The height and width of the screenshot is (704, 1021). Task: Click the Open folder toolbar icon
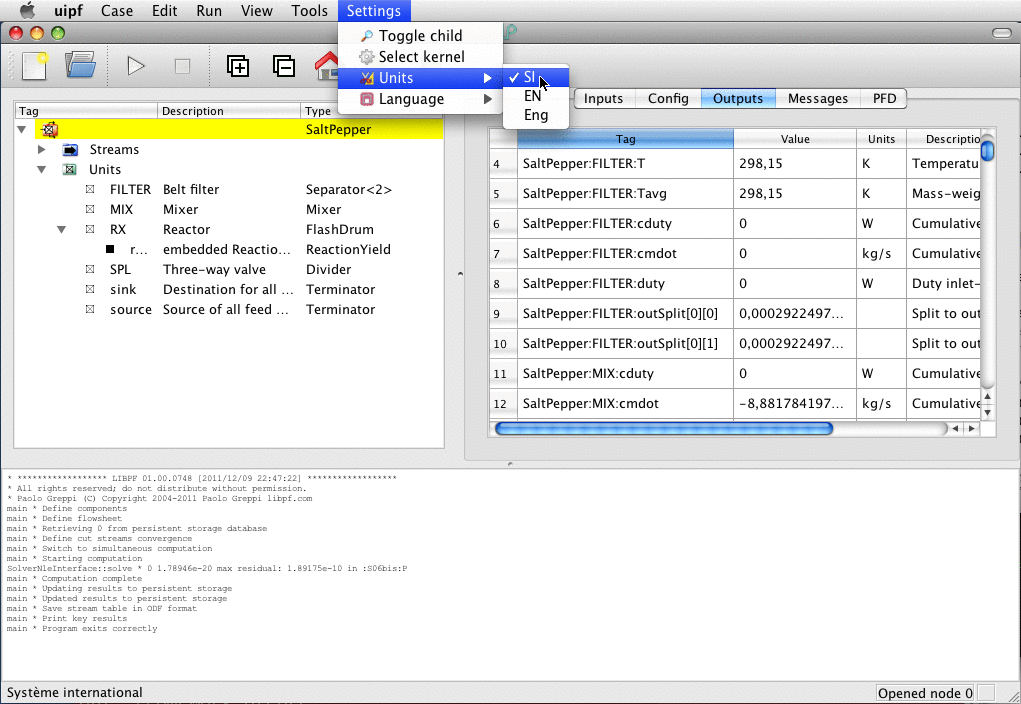pos(80,66)
